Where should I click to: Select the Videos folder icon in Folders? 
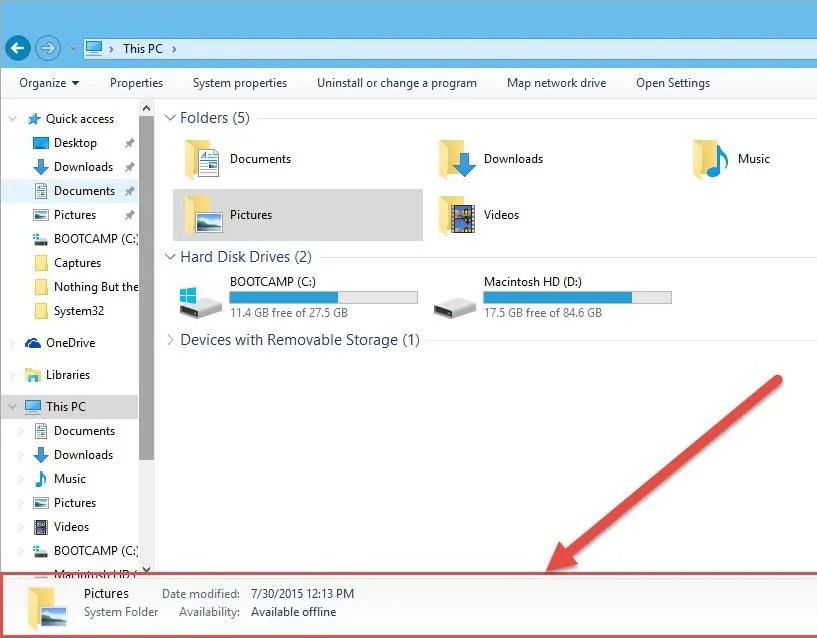pos(456,215)
